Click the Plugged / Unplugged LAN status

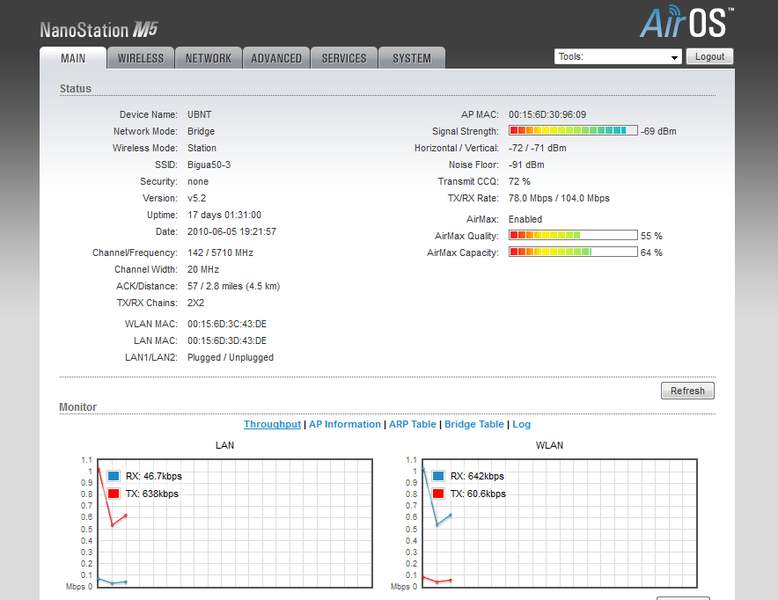(230, 357)
